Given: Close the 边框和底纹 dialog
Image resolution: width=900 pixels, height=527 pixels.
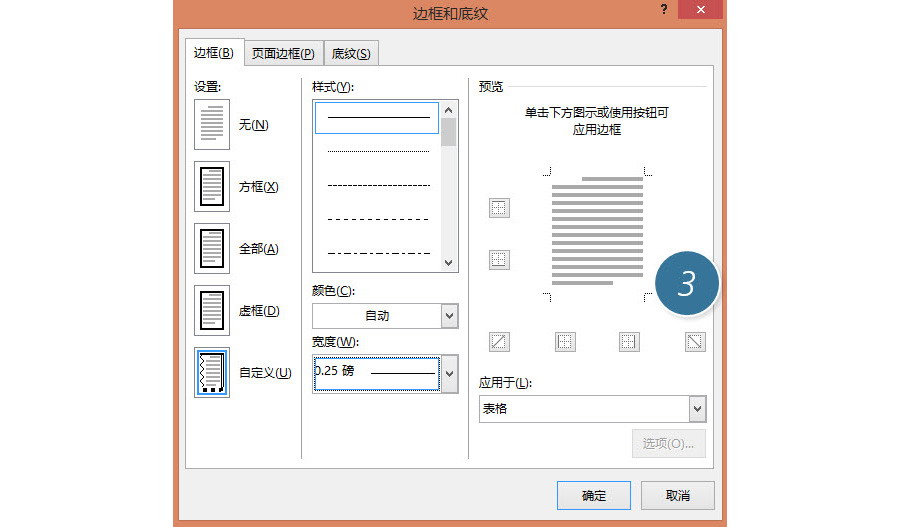Looking at the screenshot, I should tap(701, 9).
